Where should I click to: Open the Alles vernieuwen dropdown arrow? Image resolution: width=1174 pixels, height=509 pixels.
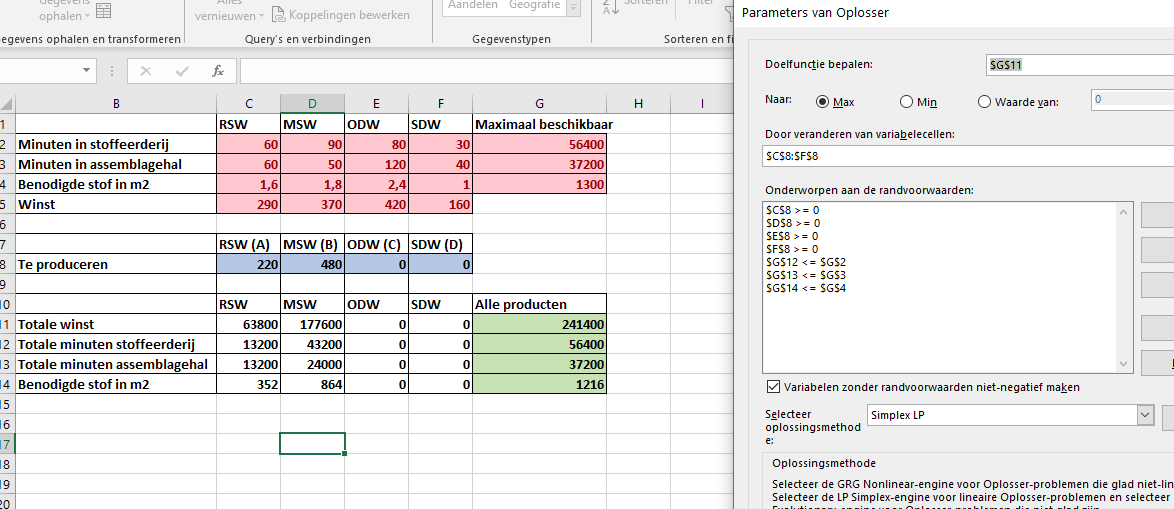pos(261,16)
